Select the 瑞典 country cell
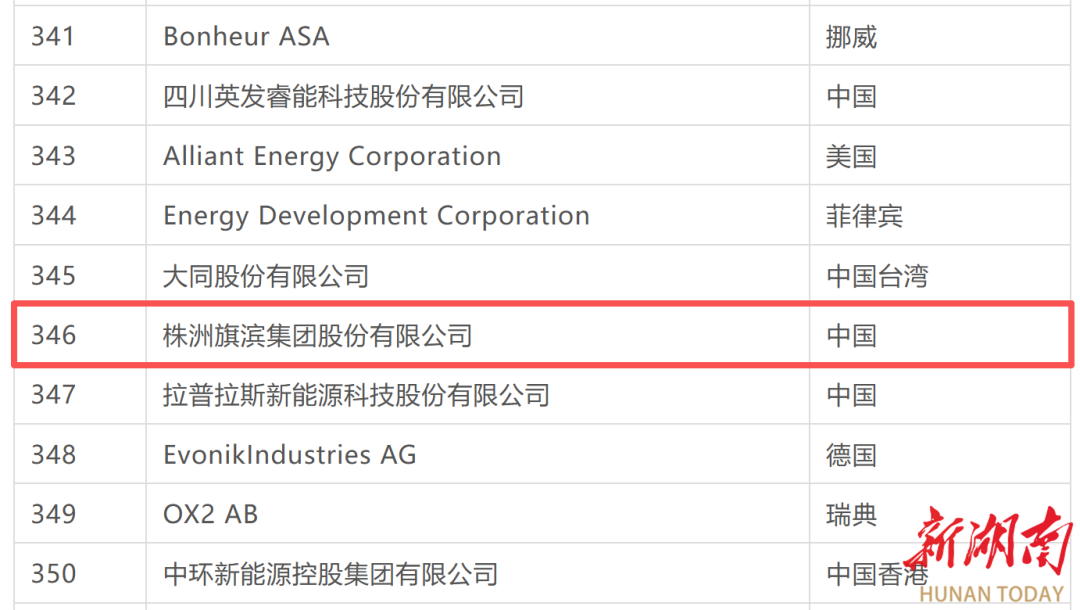 point(851,514)
